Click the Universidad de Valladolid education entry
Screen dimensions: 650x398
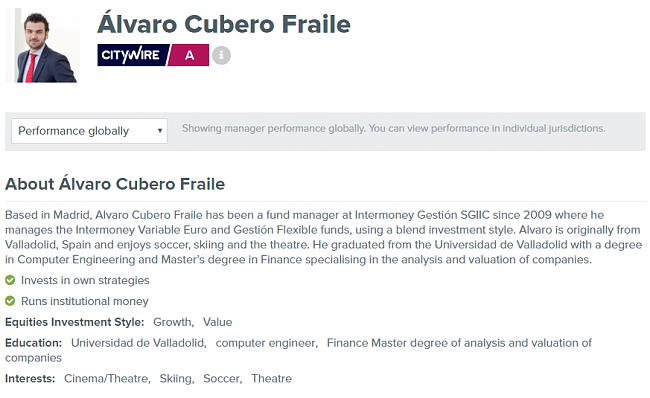point(138,343)
